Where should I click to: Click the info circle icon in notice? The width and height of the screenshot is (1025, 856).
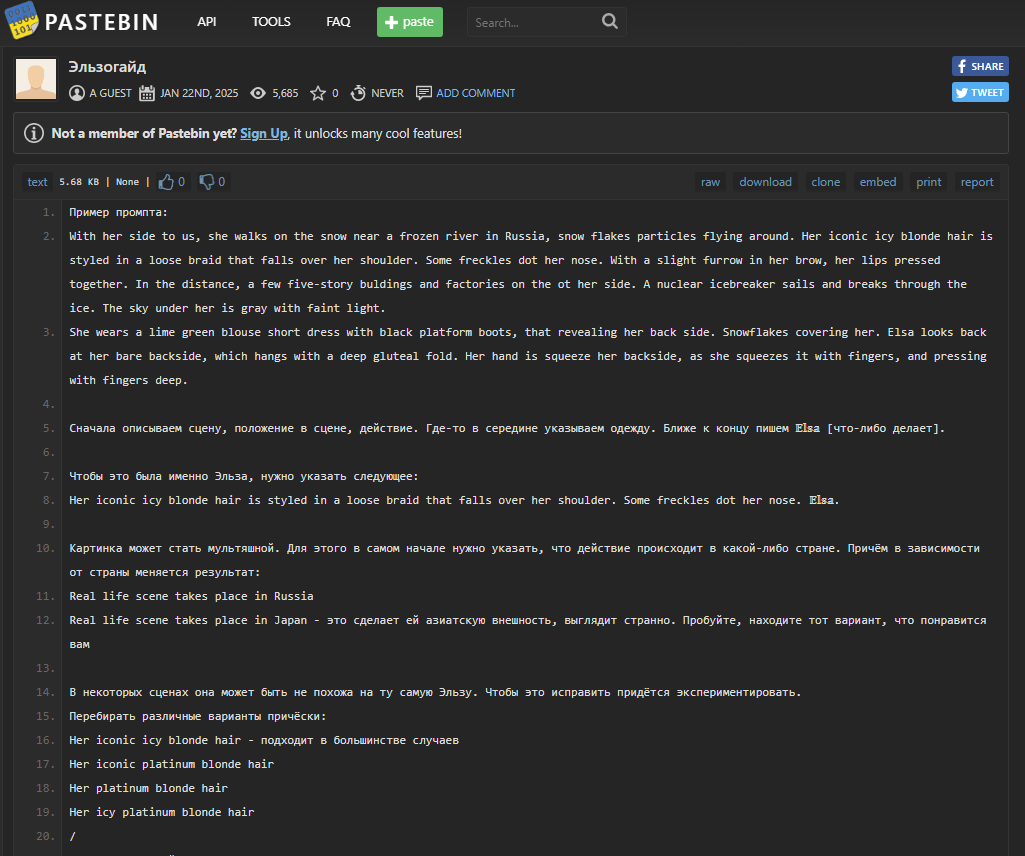(34, 133)
